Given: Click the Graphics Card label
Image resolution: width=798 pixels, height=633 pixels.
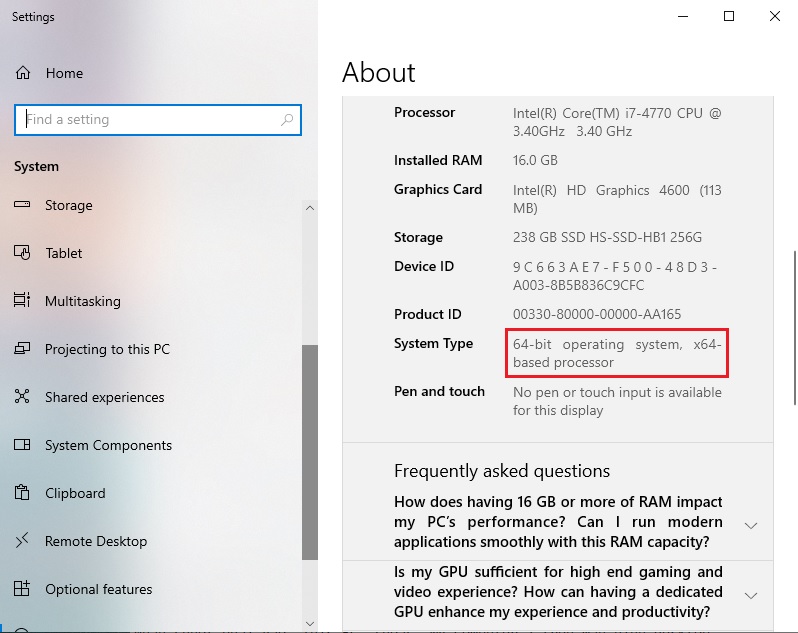Looking at the screenshot, I should [x=438, y=189].
